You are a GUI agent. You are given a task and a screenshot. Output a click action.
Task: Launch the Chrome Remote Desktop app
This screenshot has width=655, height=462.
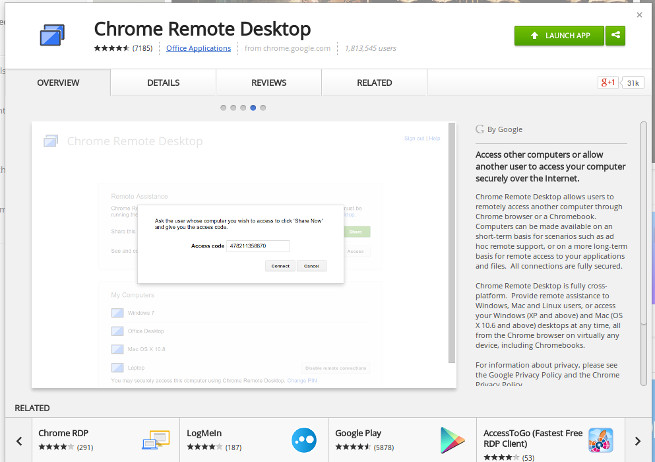tap(559, 36)
